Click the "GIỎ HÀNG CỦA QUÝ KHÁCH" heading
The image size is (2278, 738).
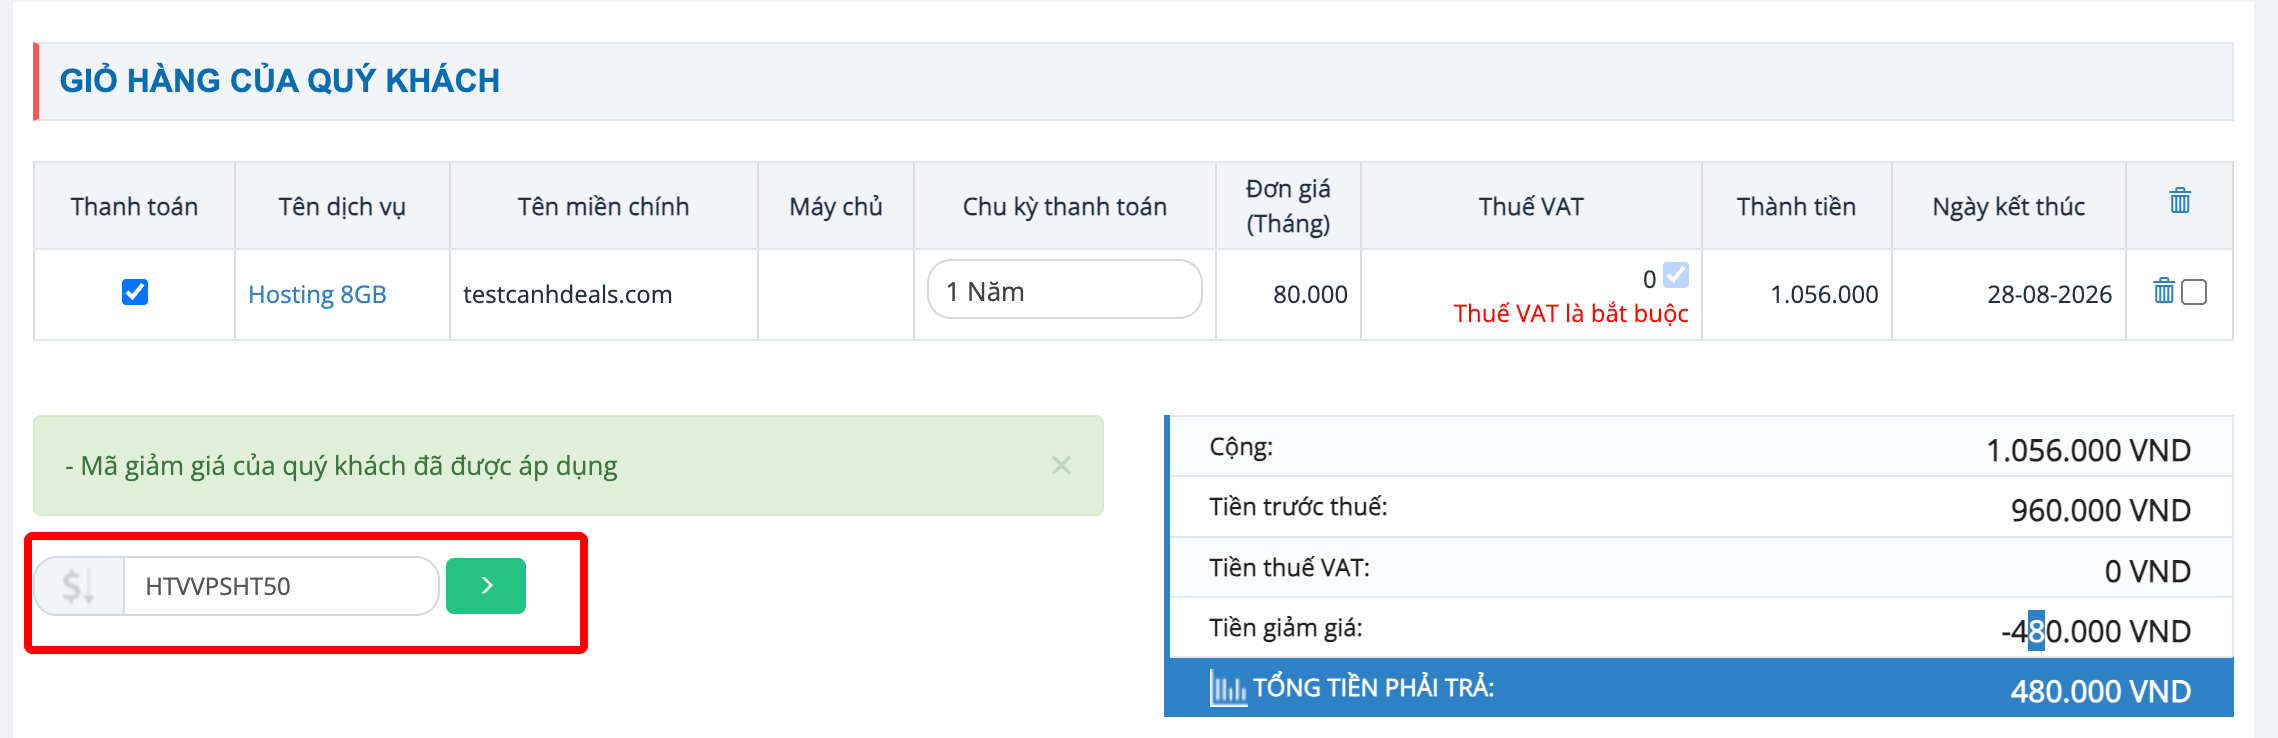280,81
